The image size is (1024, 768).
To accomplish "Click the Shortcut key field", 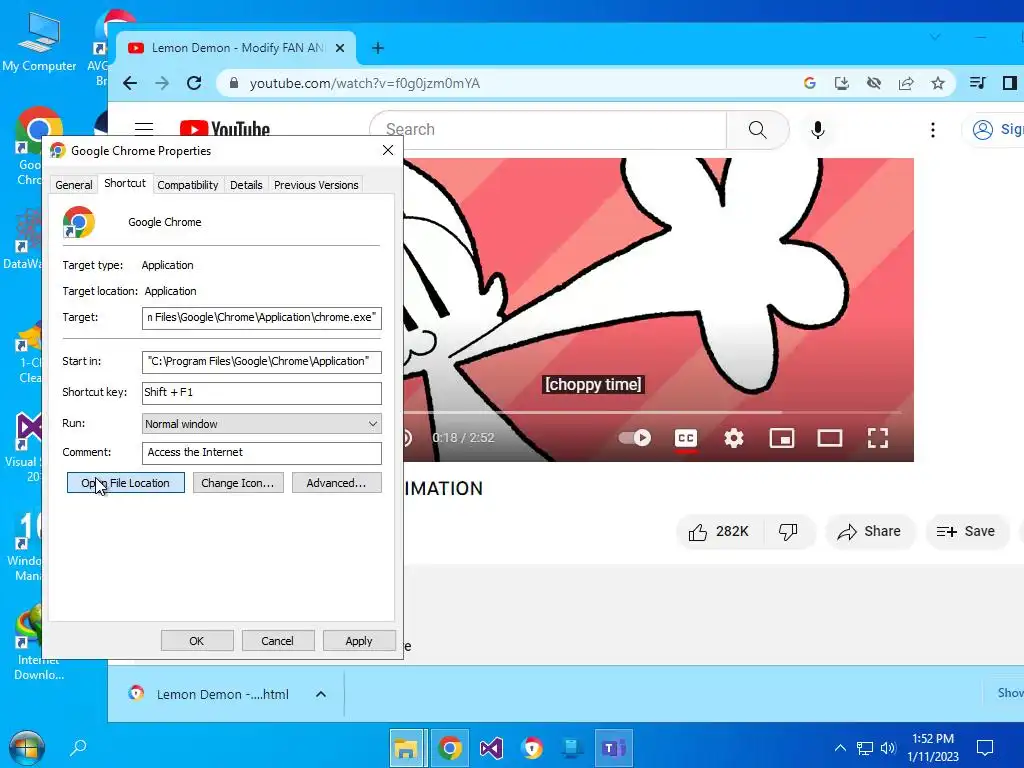I will 261,392.
